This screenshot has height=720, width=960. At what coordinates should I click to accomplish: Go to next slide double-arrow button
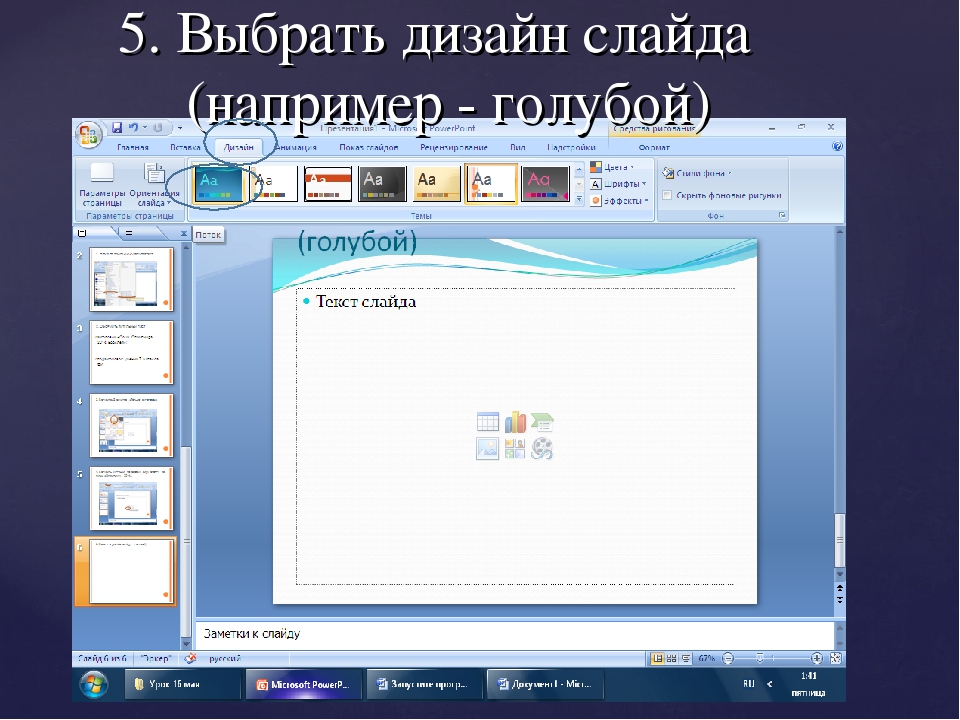click(x=840, y=600)
